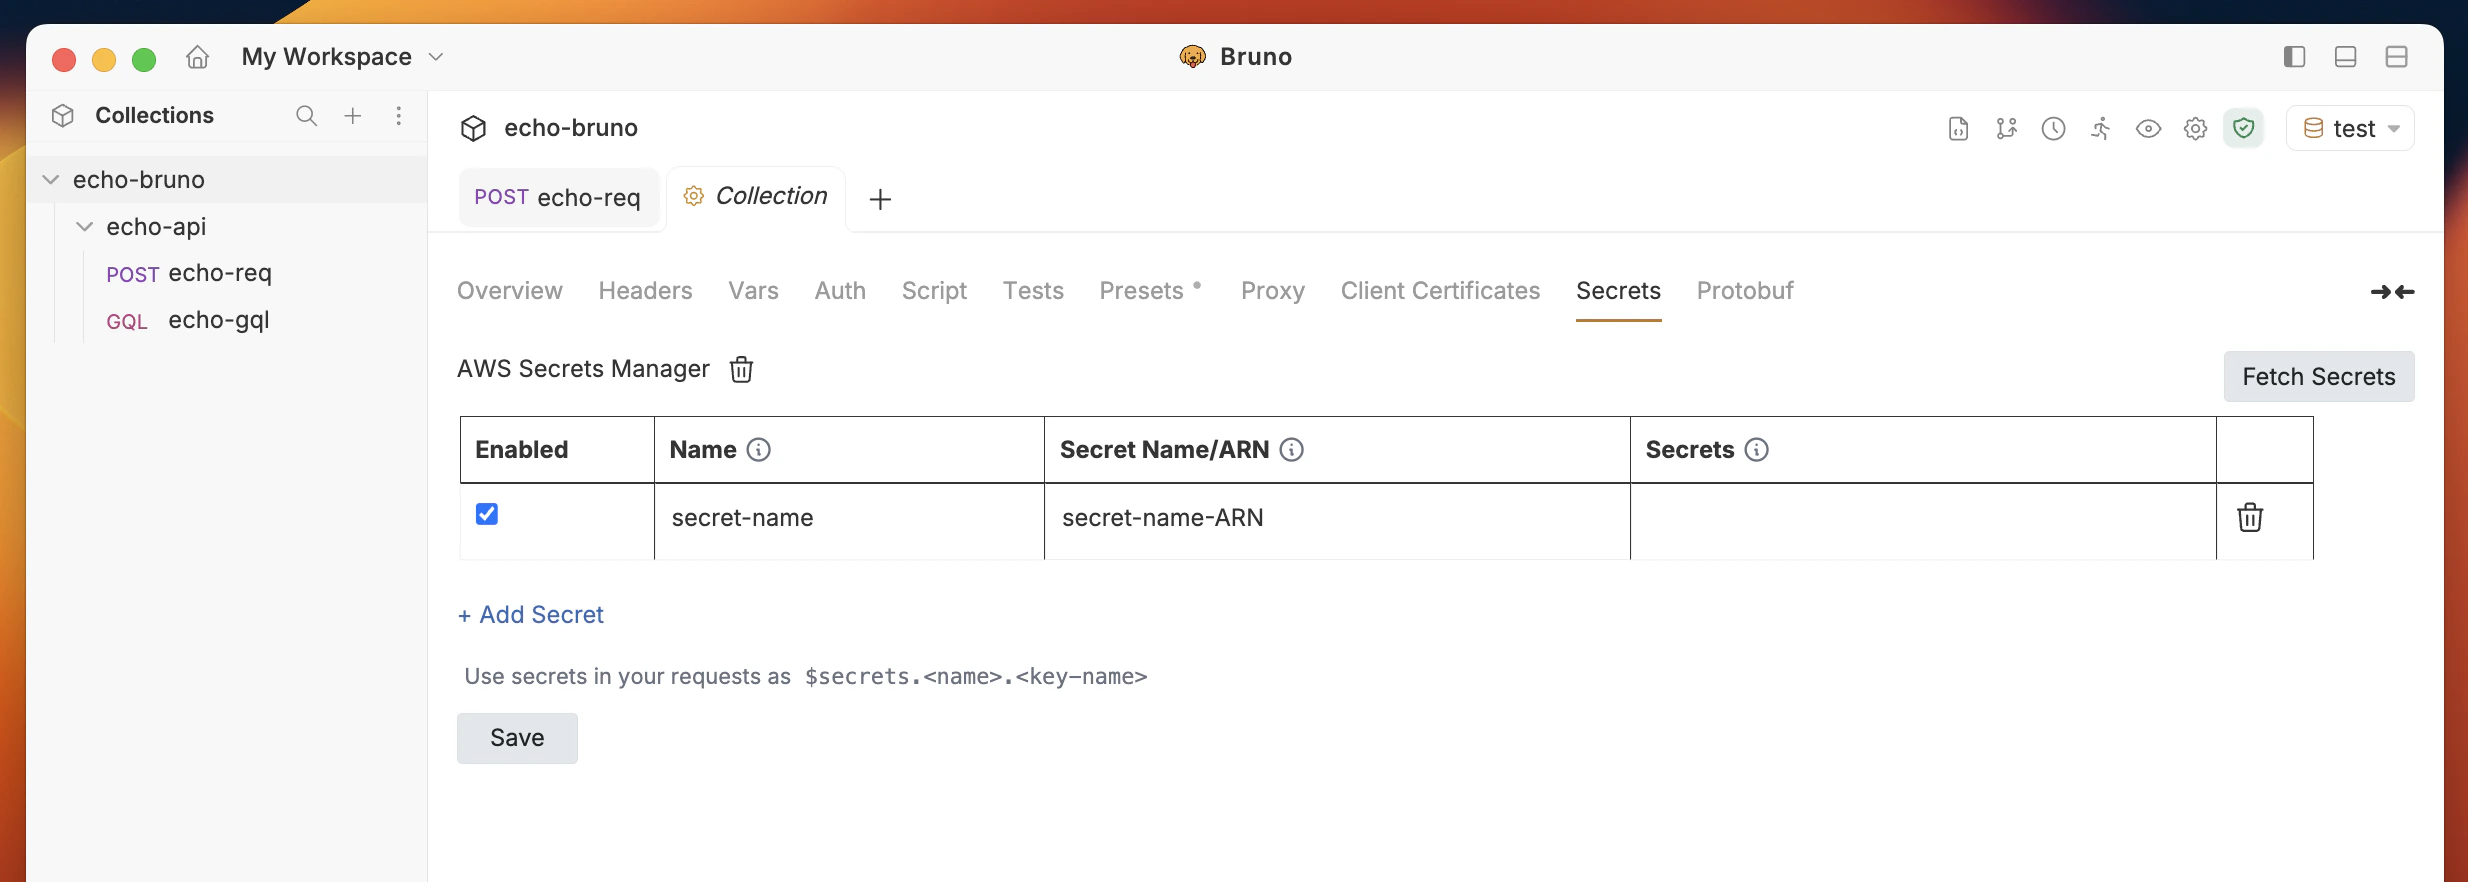
Task: Go to the home screen icon
Action: [x=198, y=57]
